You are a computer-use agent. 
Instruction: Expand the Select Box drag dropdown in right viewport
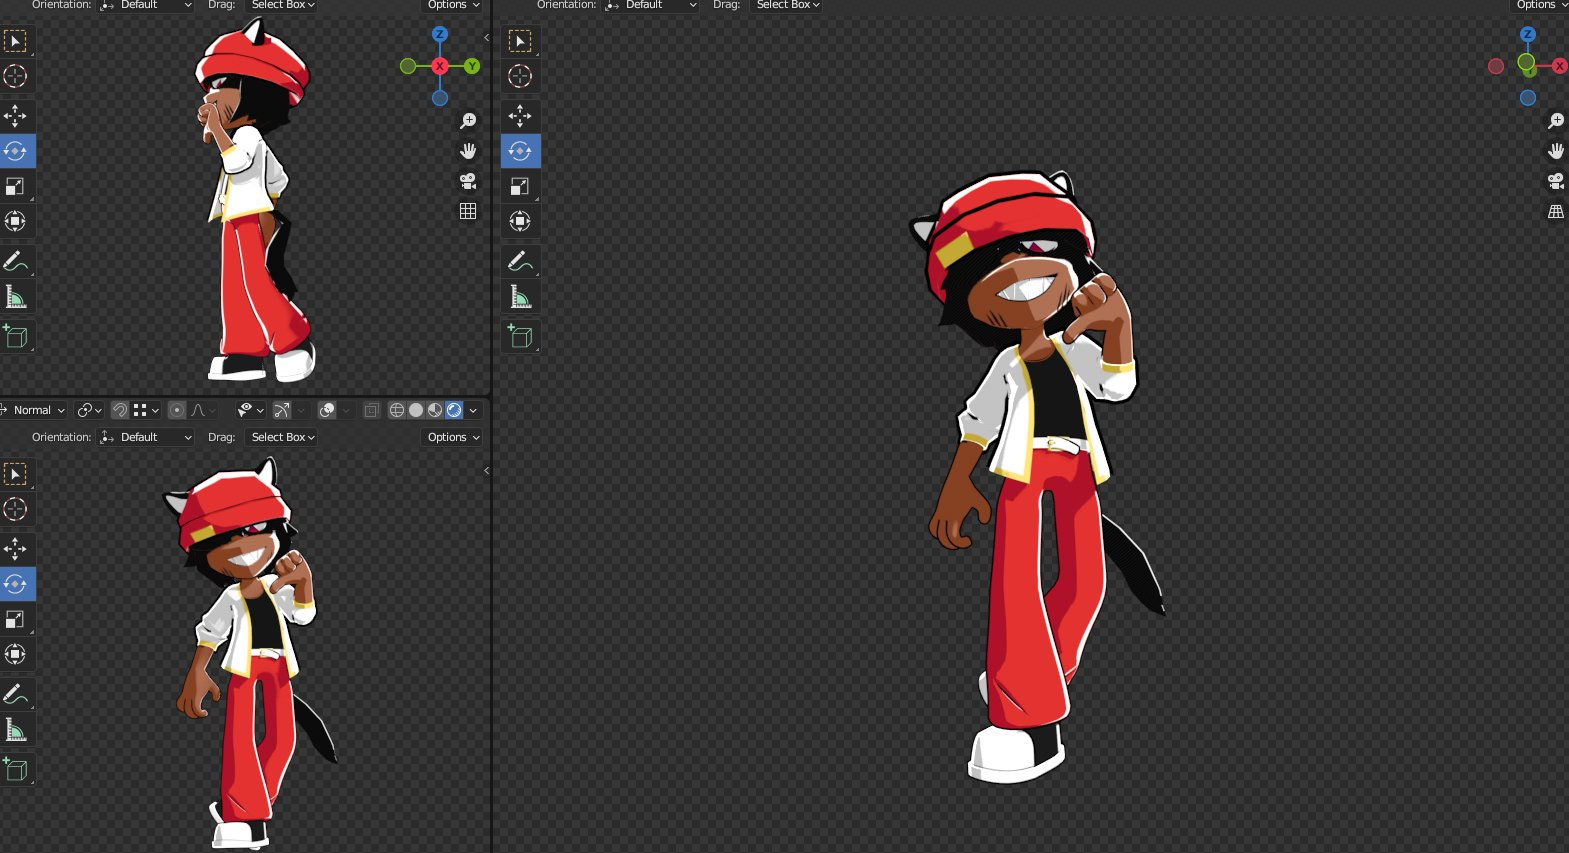[x=788, y=5]
